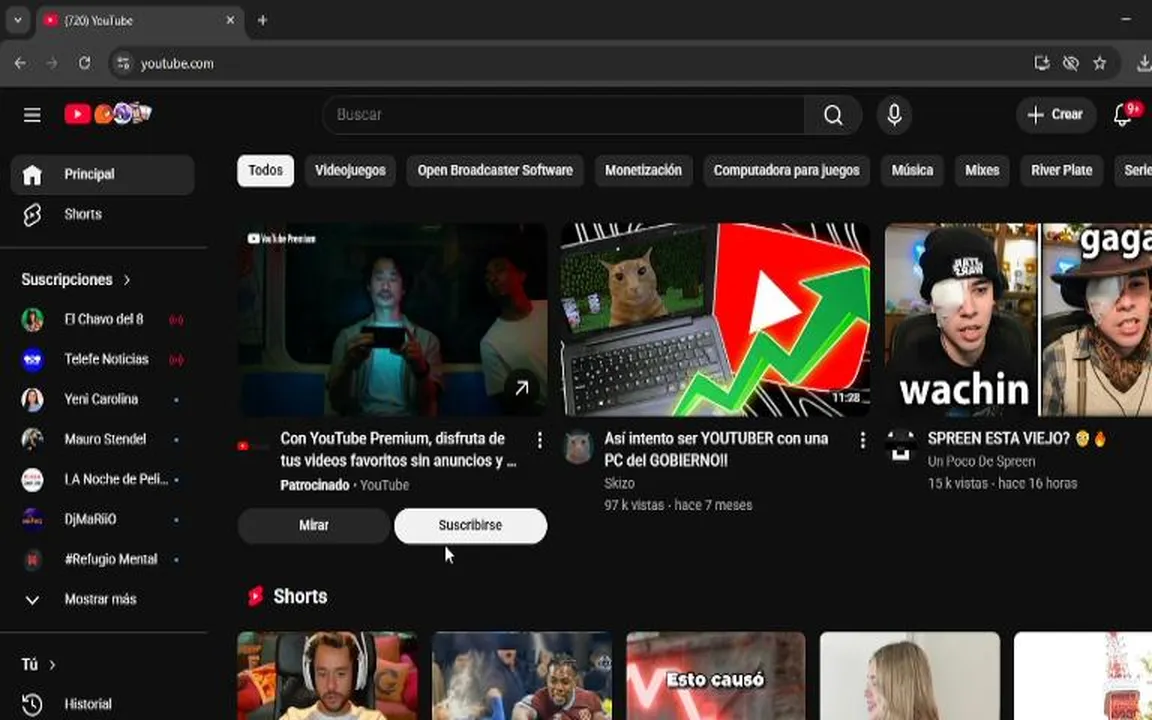Open Telefe Noticias channel
The width and height of the screenshot is (1152, 720).
pyautogui.click(x=103, y=359)
